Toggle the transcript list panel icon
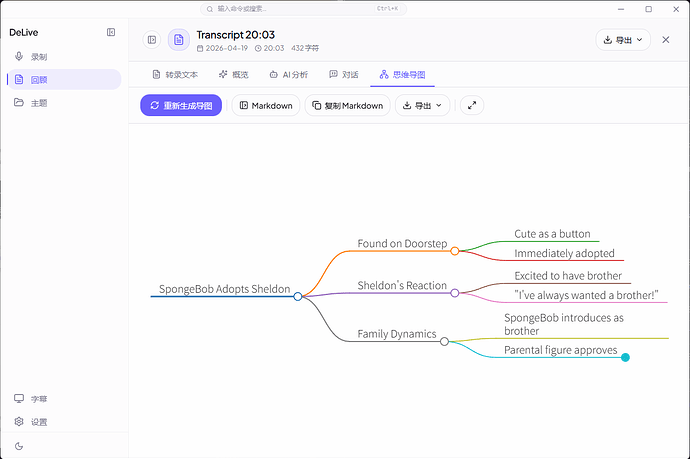 (152, 40)
